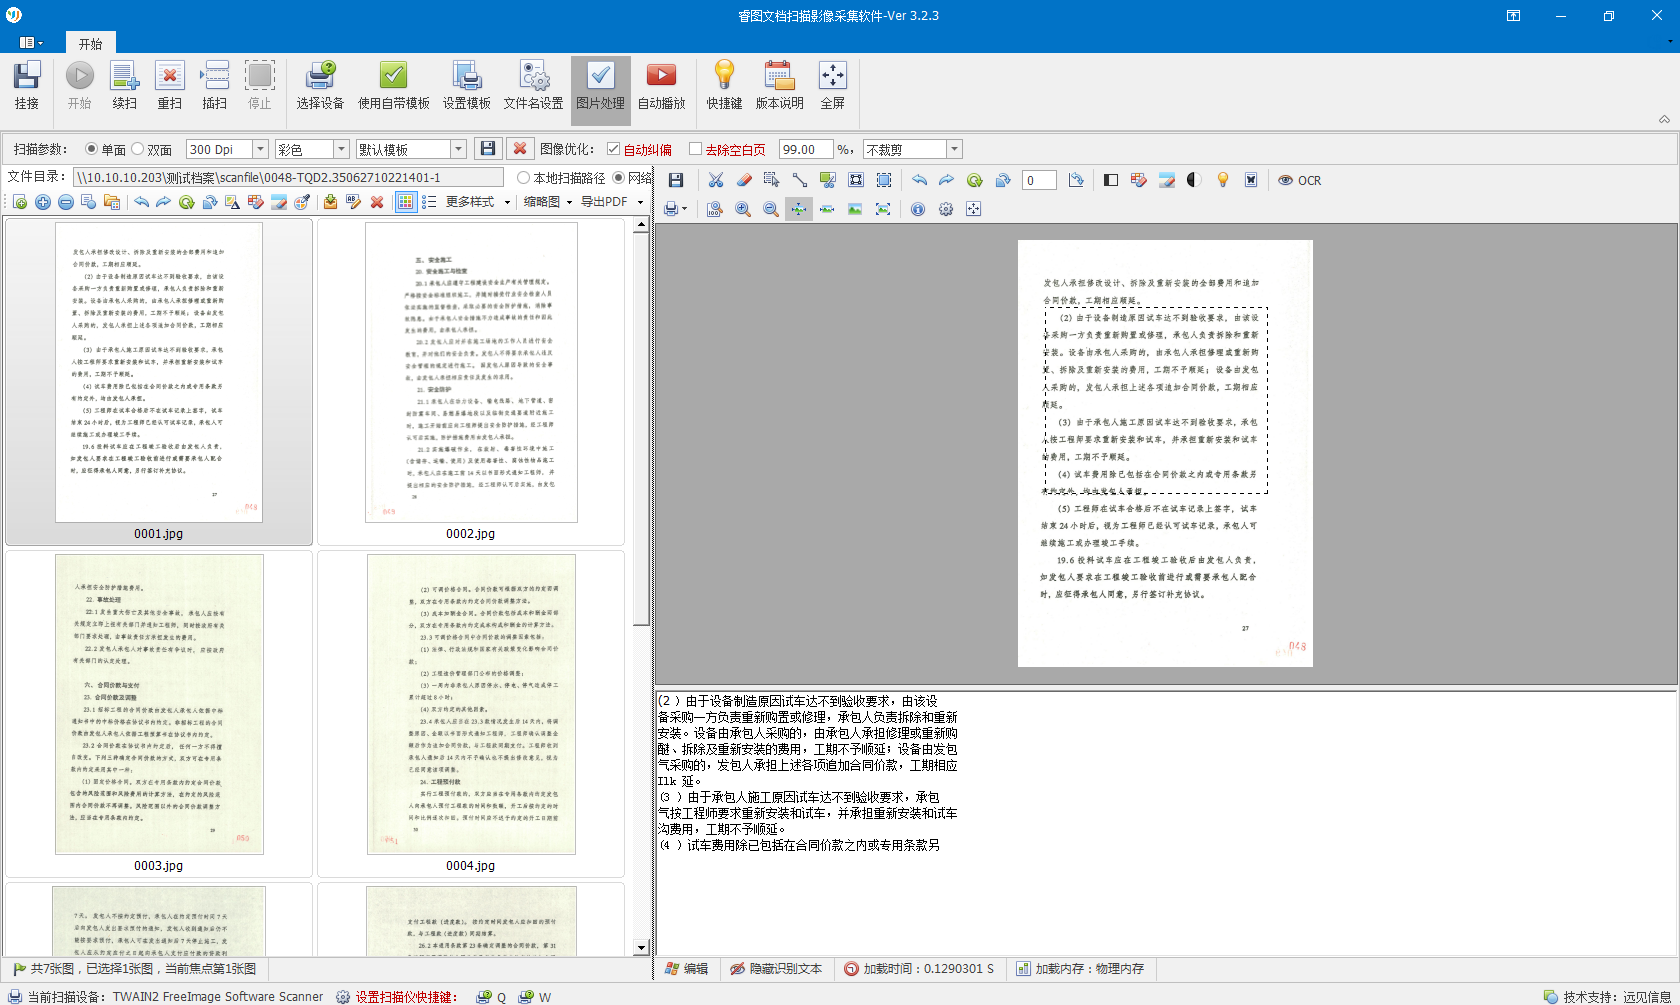Viewport: 1680px width, 1005px height.
Task: Click red X button beside scan parameters
Action: click(x=520, y=149)
